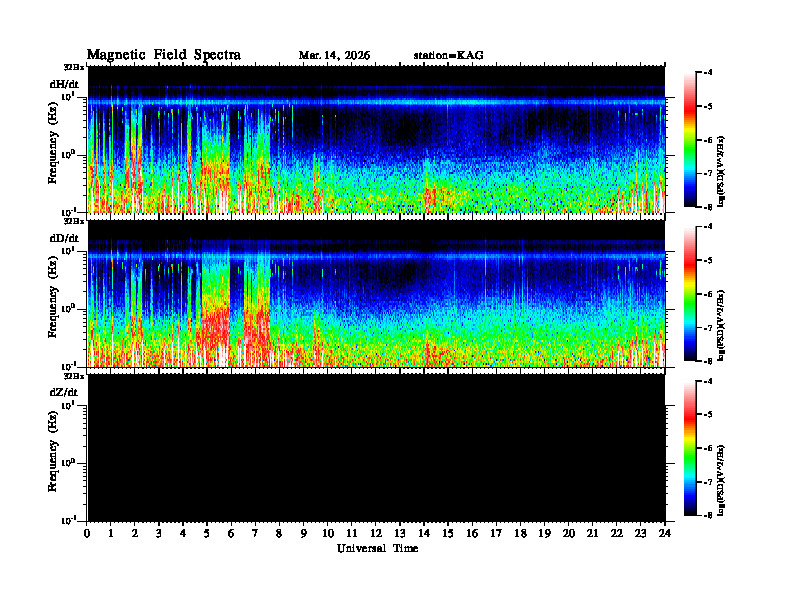
Task: Click the dZ/dt panel color scale bar
Action: [x=689, y=448]
